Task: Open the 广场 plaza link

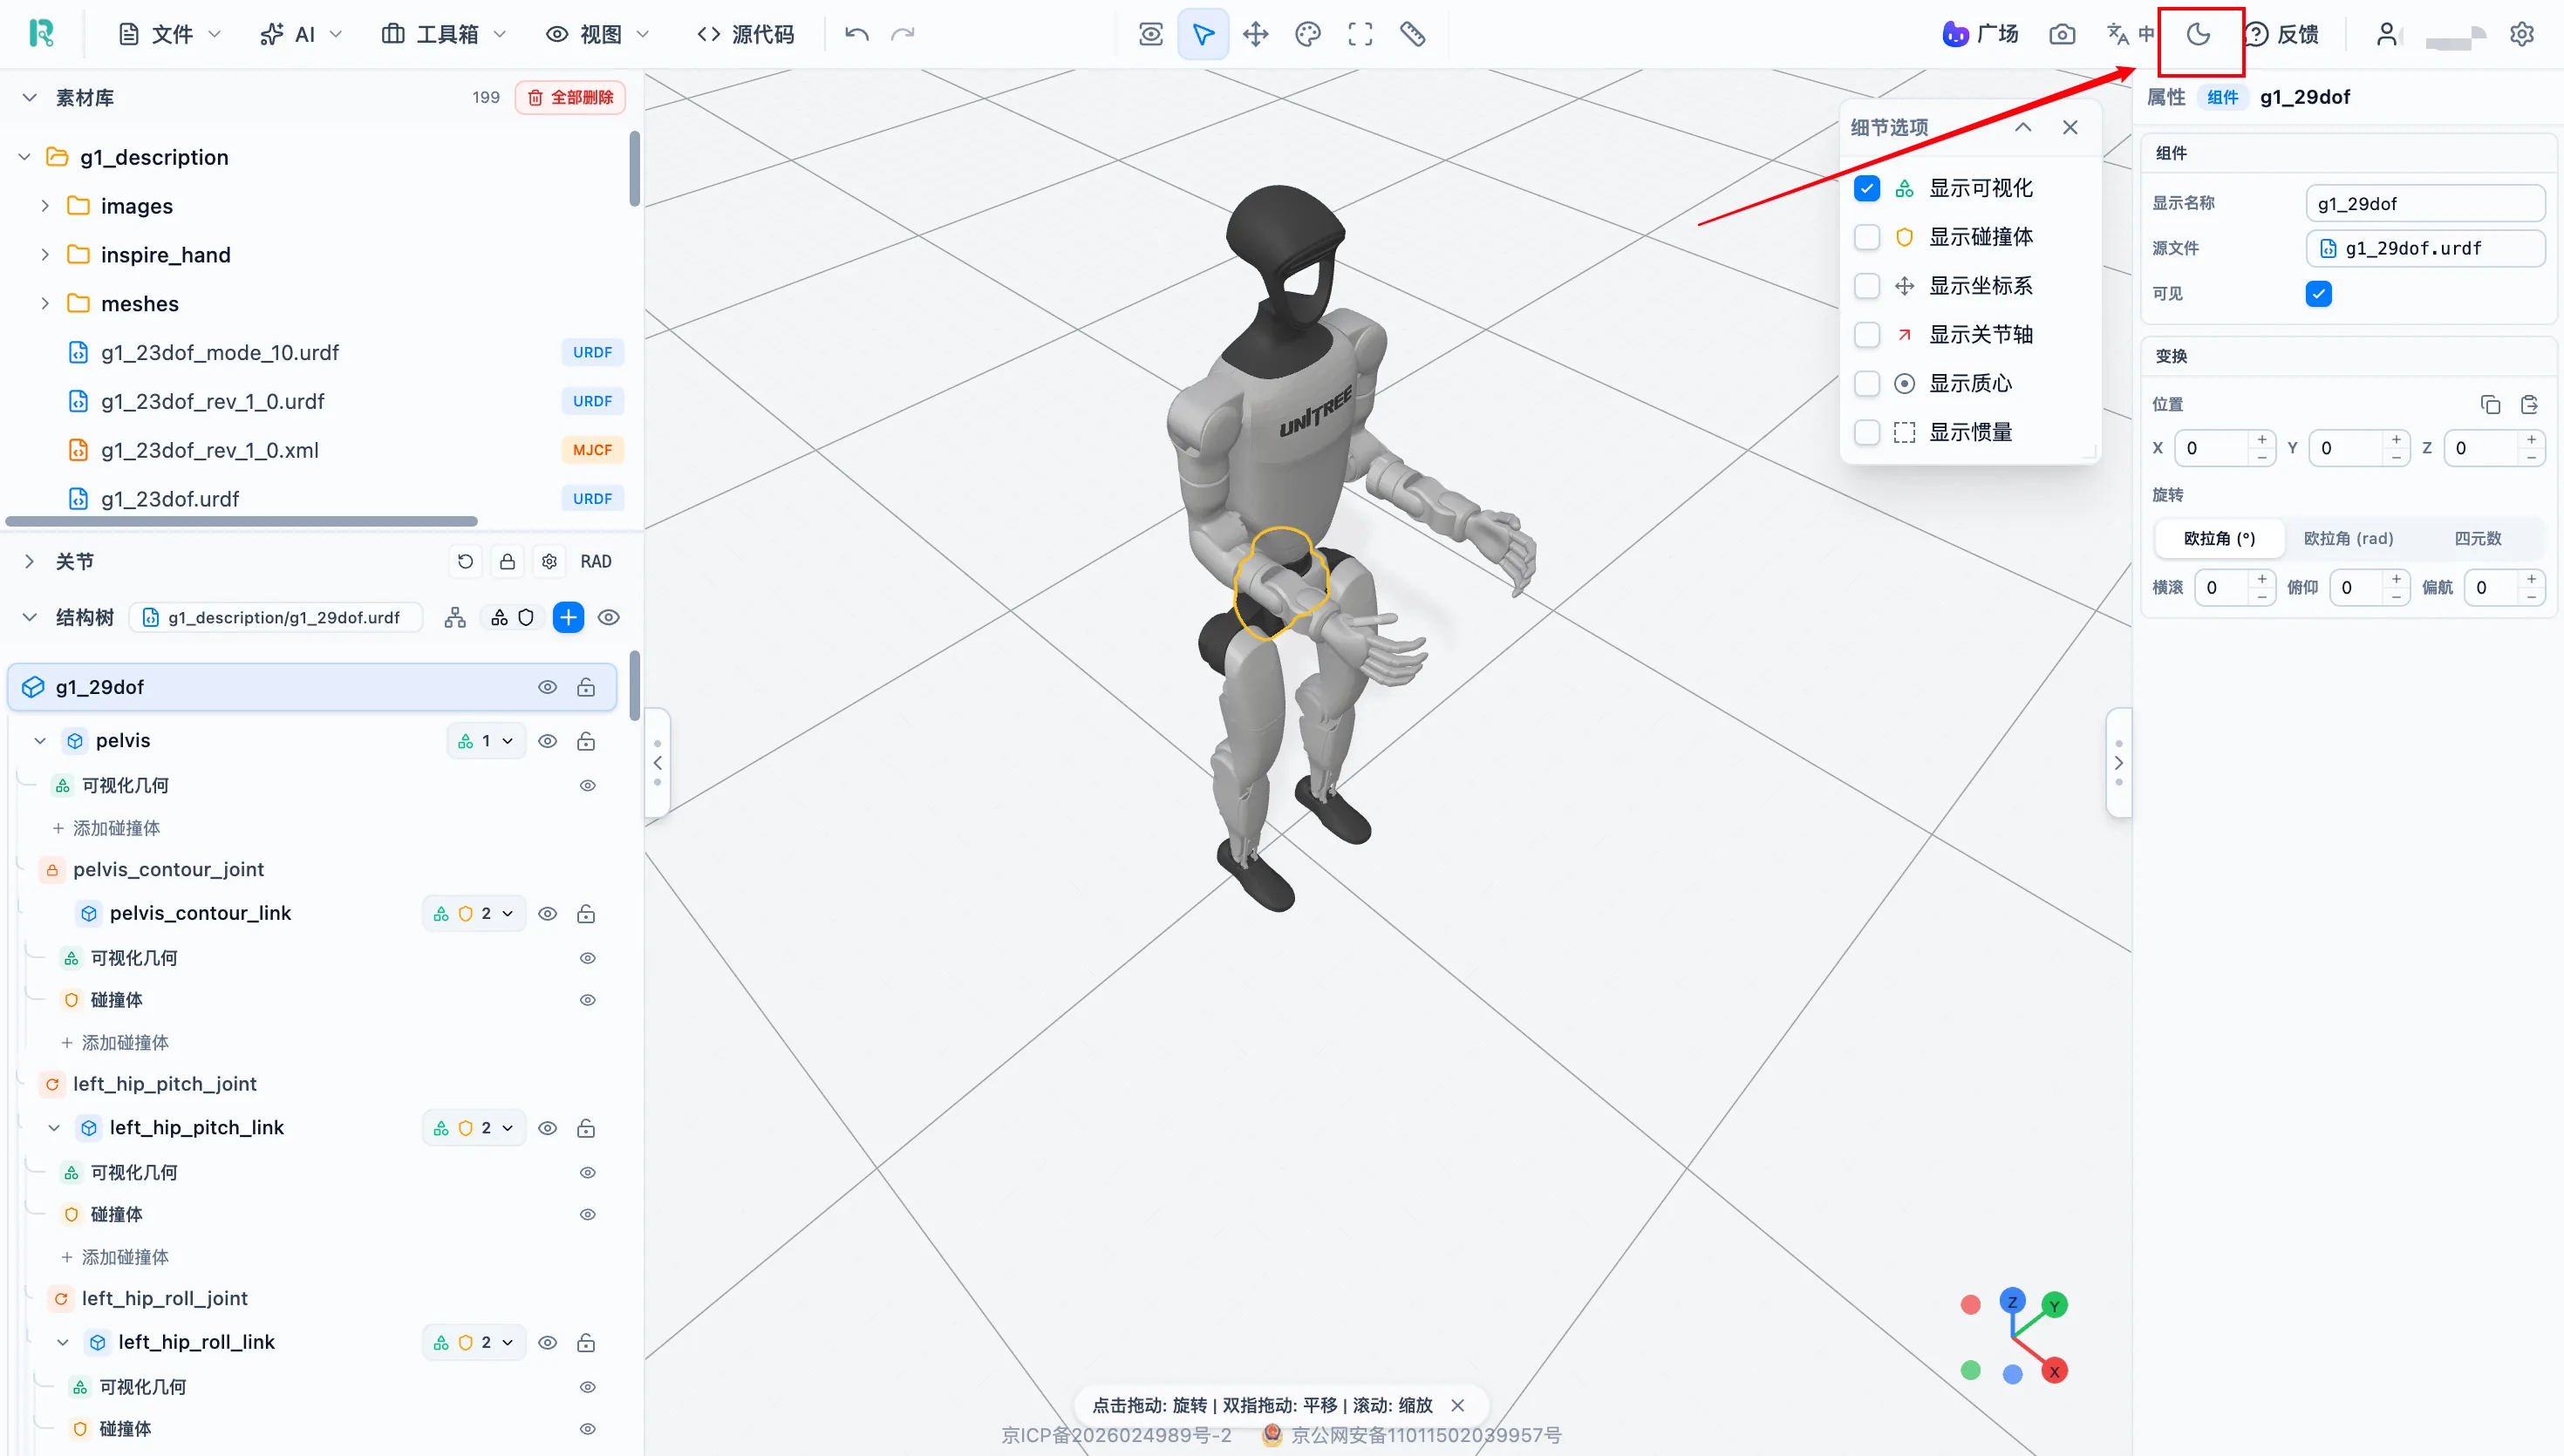Action: coord(1981,34)
